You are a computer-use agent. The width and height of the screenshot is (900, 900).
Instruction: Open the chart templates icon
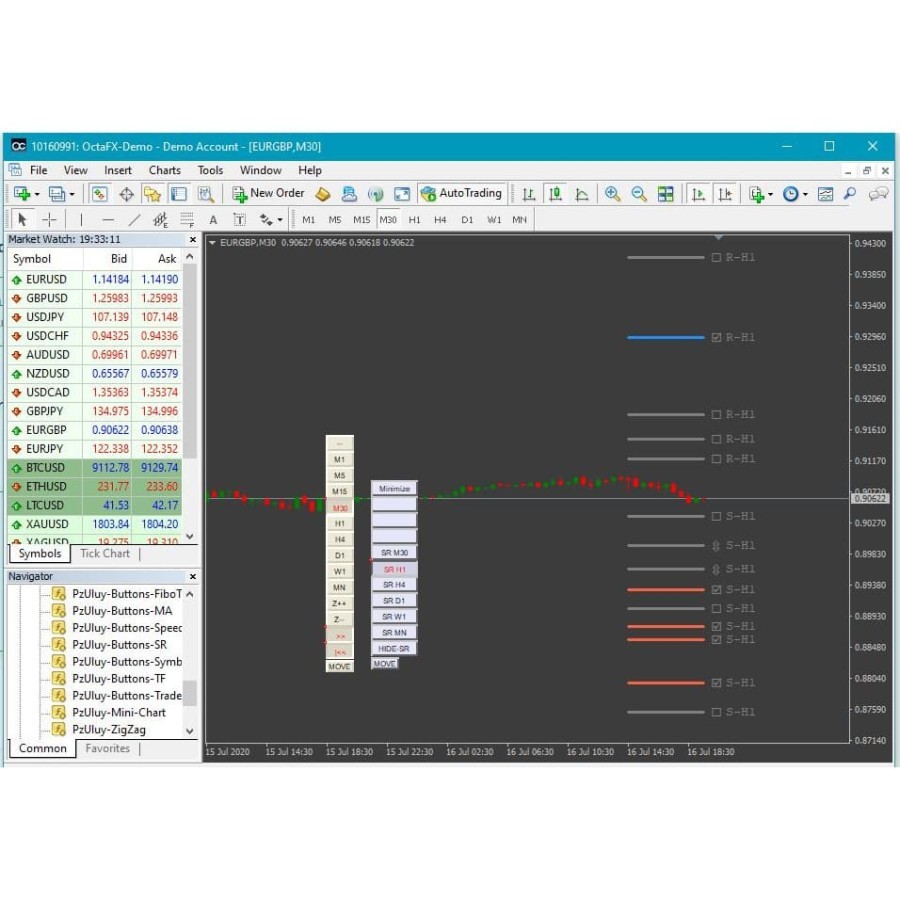click(x=825, y=194)
